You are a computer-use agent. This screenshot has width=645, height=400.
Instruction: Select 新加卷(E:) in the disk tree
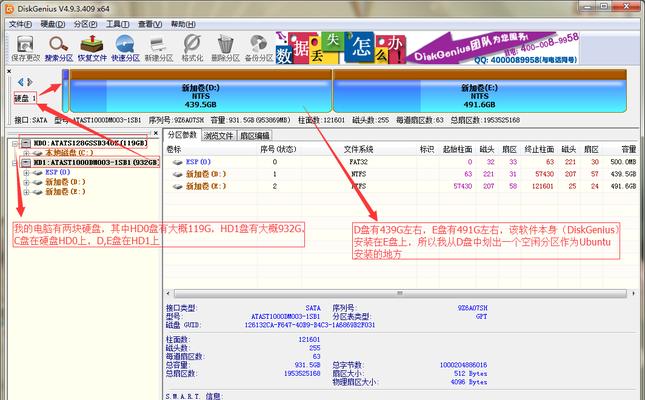point(65,192)
